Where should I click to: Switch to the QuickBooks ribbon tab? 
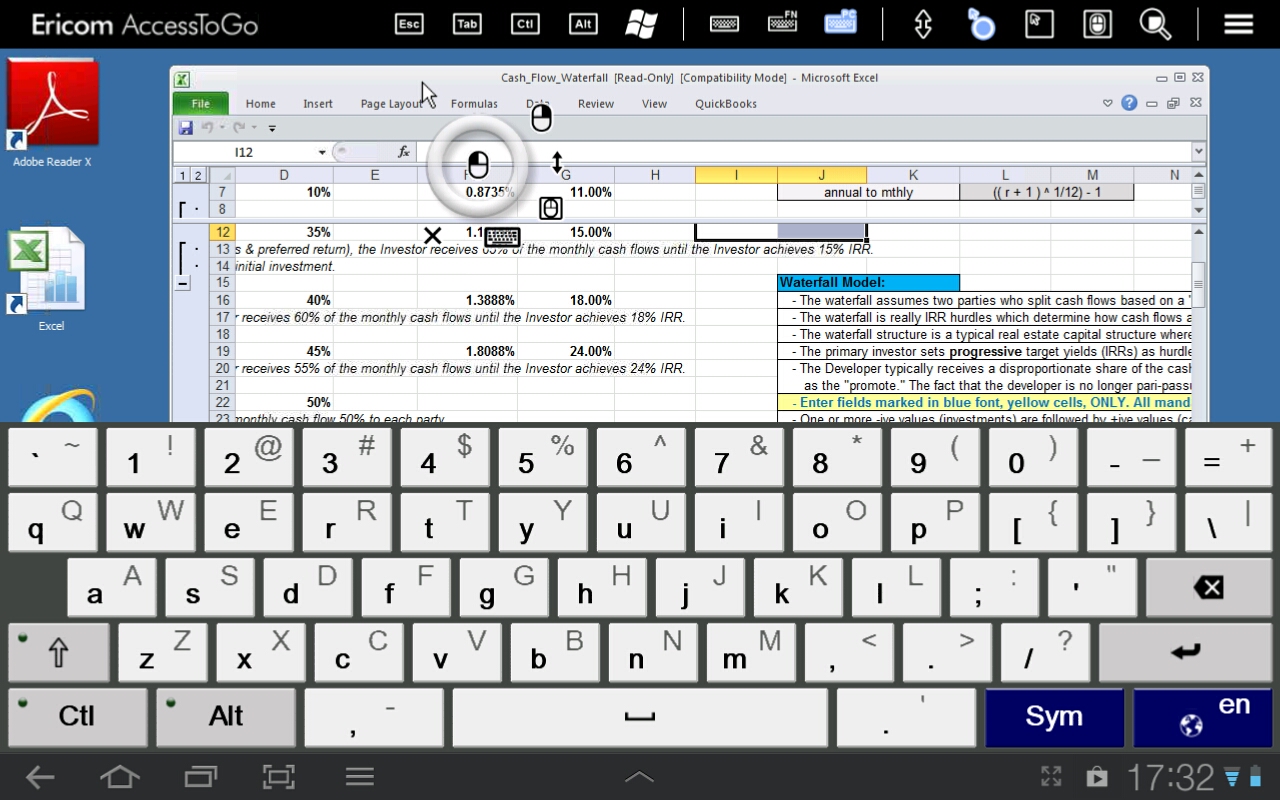[726, 104]
